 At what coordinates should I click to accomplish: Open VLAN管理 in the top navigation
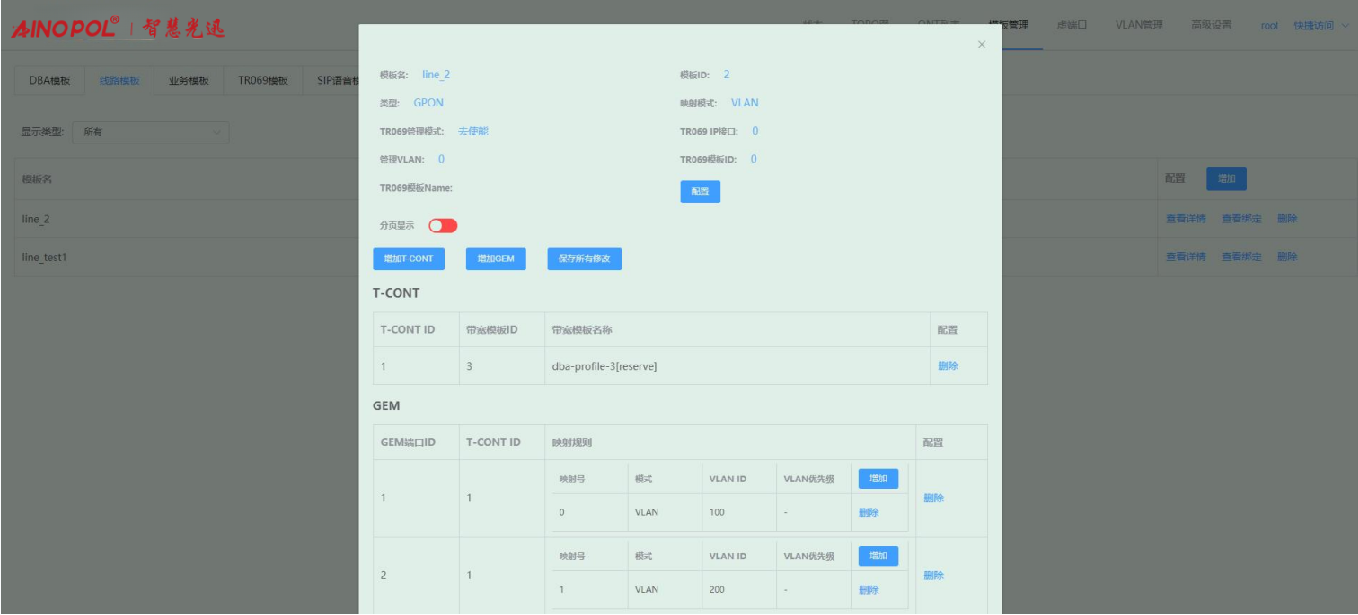click(x=1138, y=25)
